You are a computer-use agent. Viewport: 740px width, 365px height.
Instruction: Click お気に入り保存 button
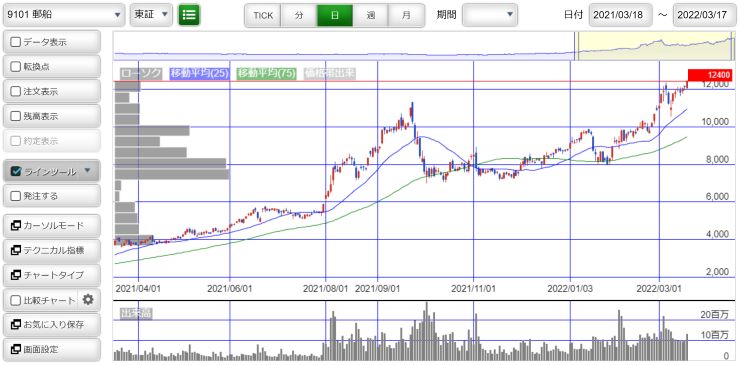[x=52, y=324]
